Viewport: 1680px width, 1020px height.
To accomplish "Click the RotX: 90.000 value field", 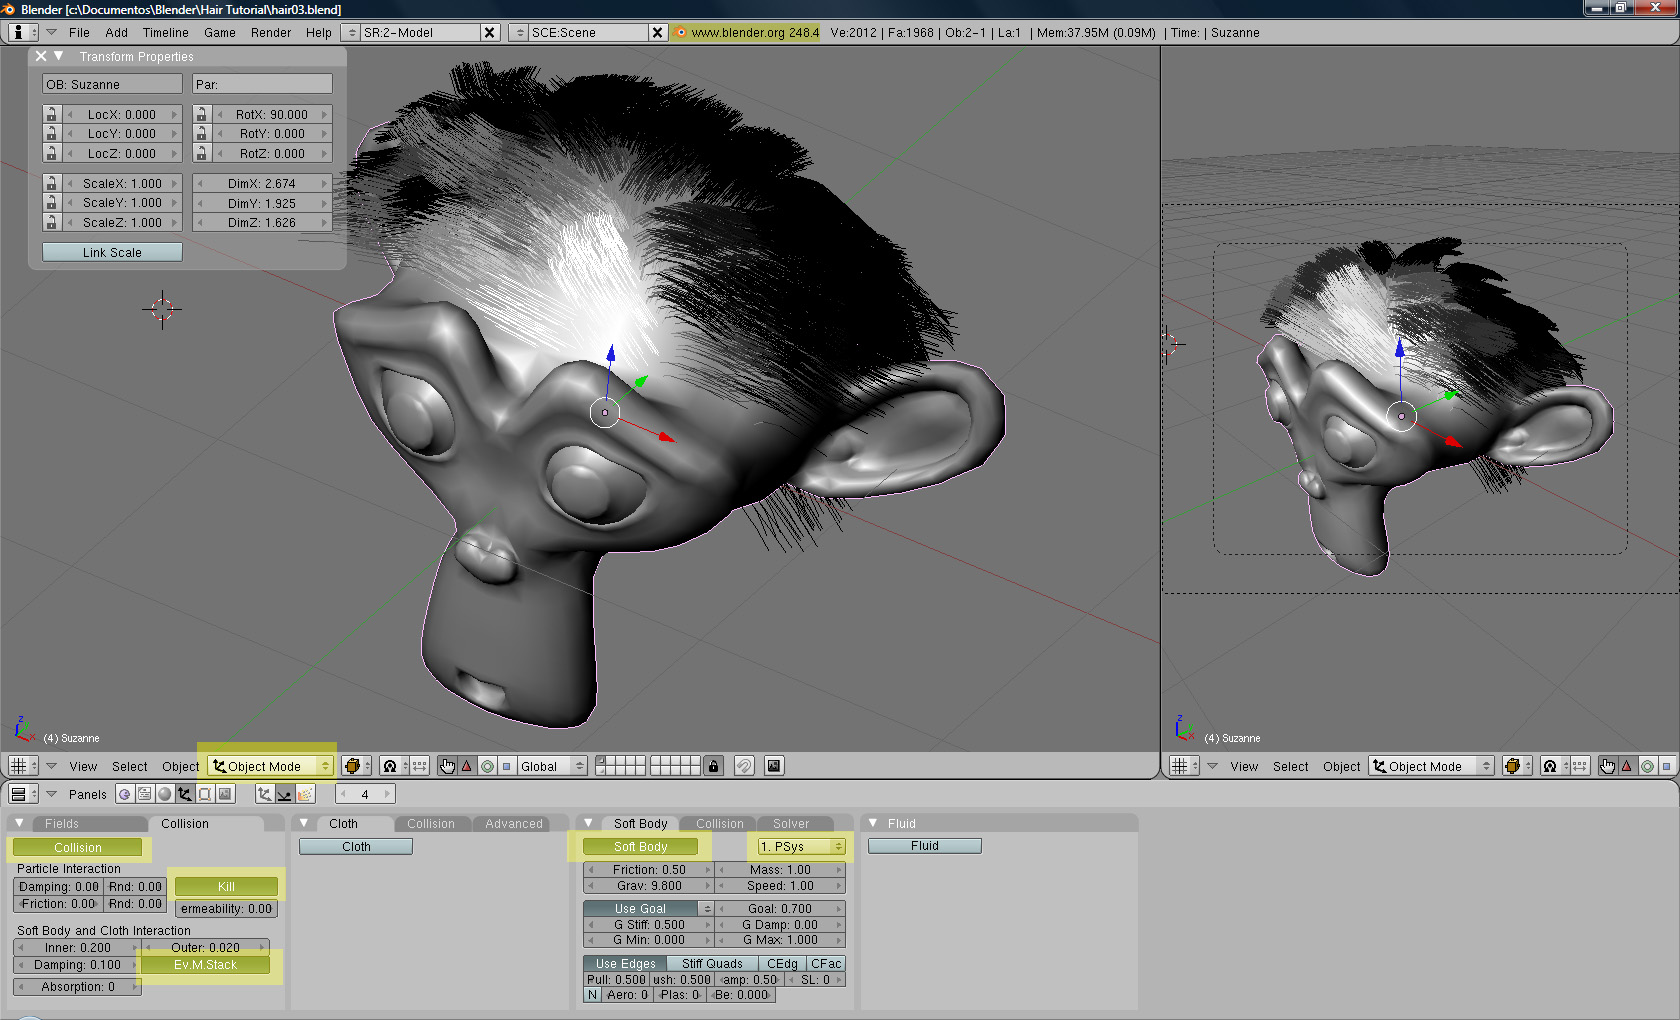I will [271, 114].
